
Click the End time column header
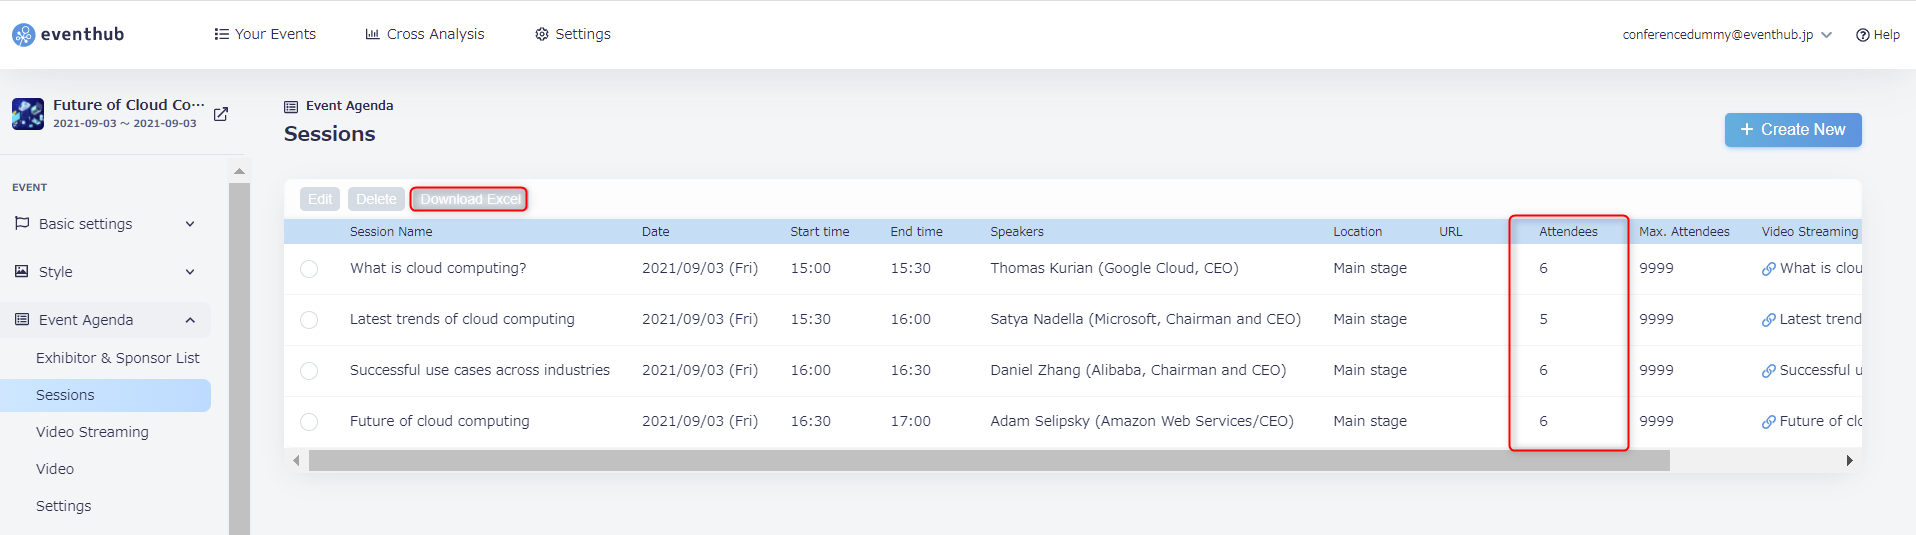[x=917, y=232]
